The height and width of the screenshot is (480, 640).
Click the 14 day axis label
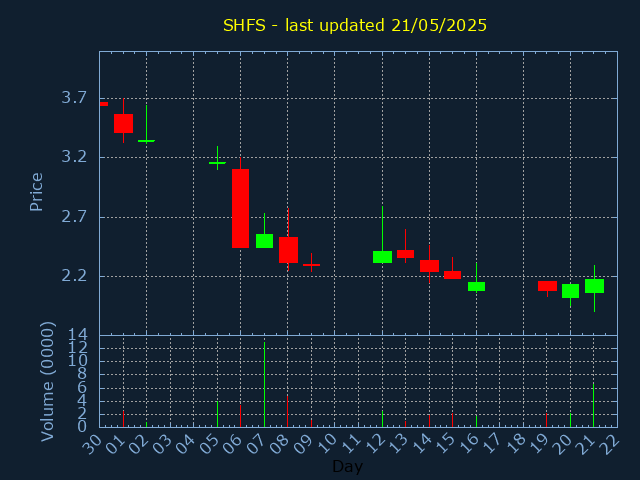tap(422, 444)
